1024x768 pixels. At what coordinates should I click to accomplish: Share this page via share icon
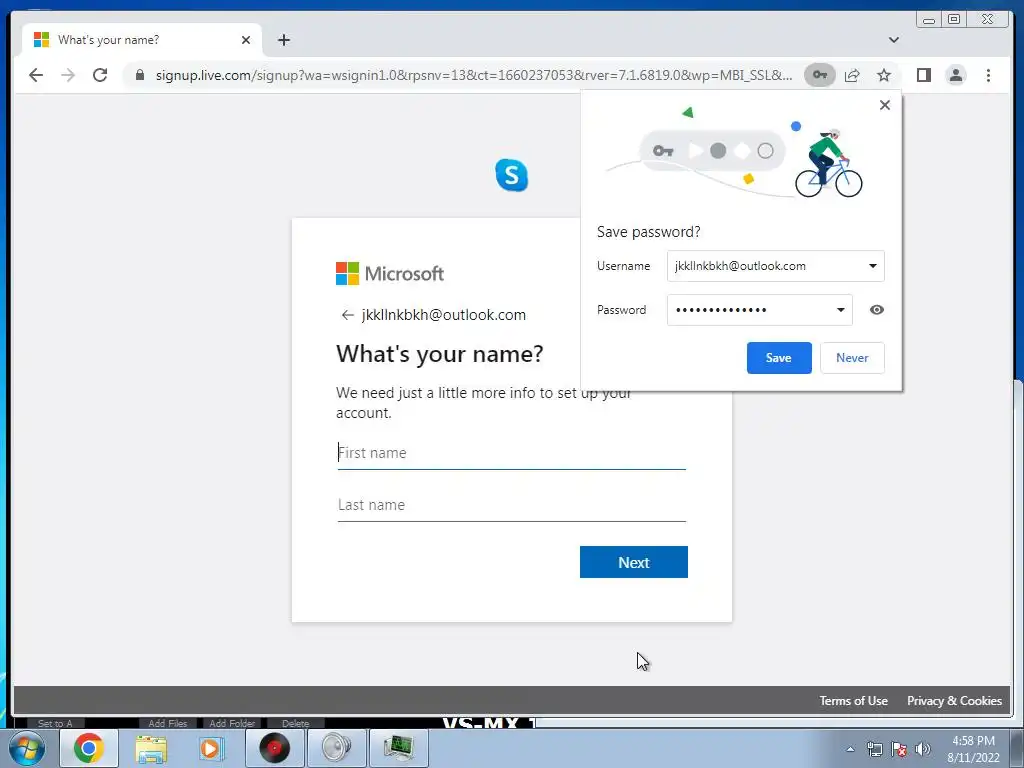852,75
